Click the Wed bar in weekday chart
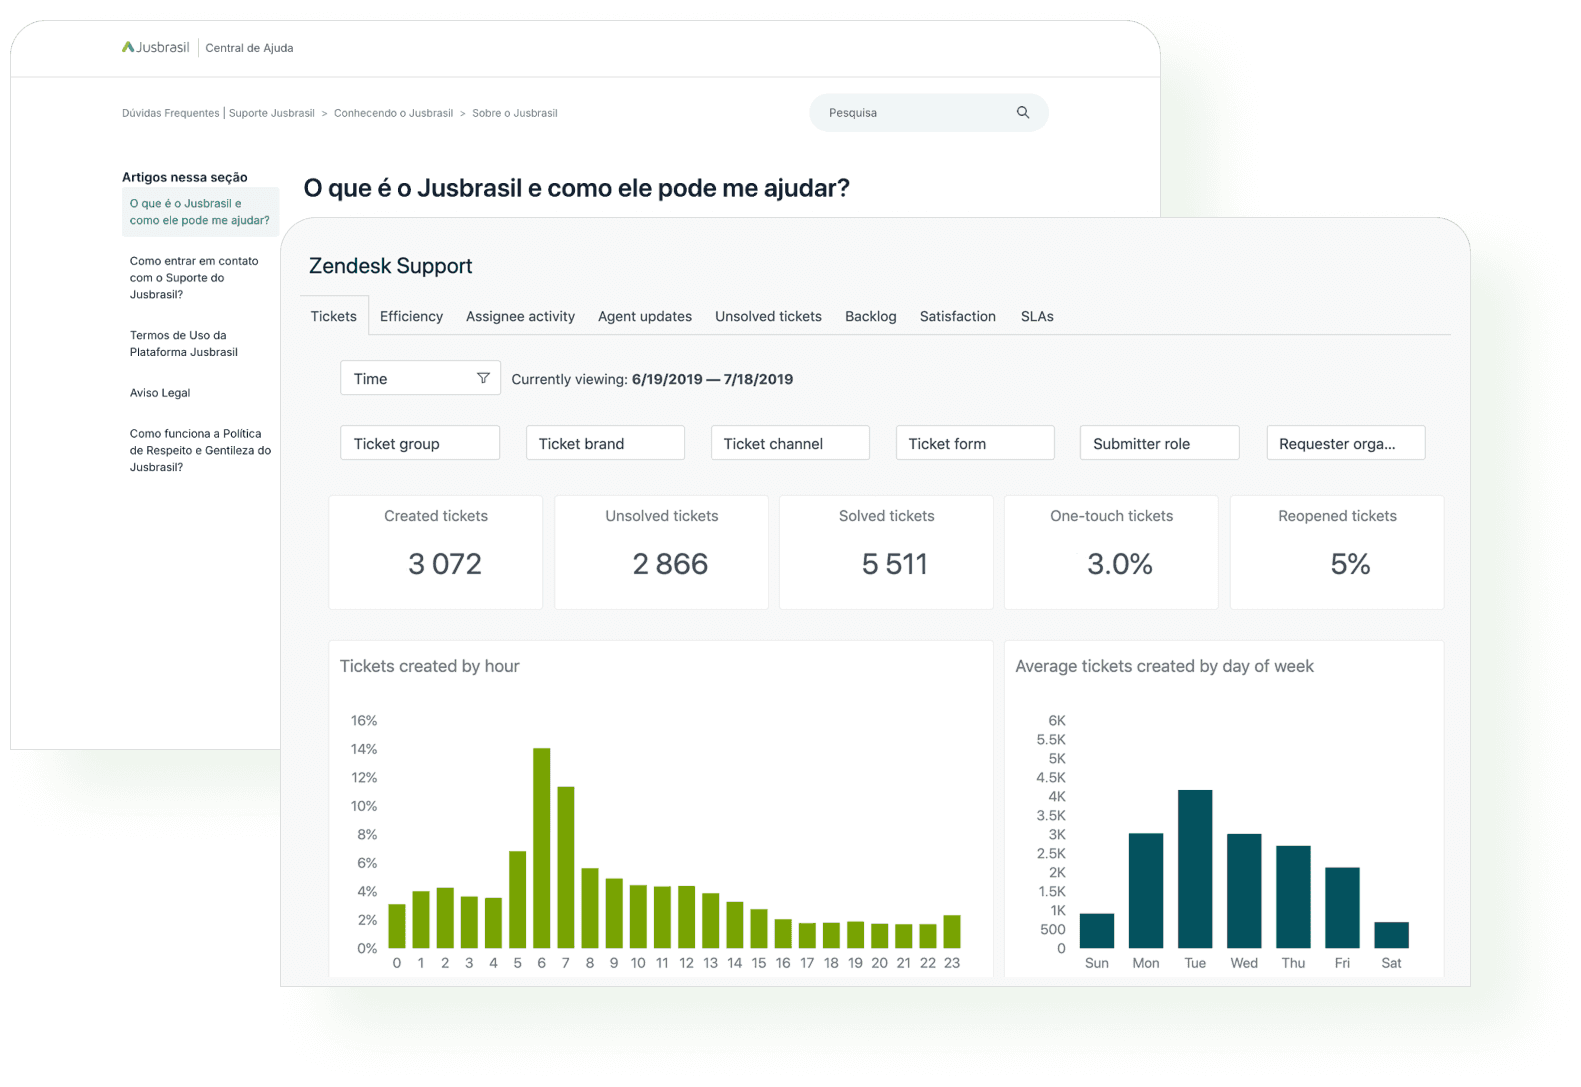1581x1087 pixels. pyautogui.click(x=1244, y=891)
